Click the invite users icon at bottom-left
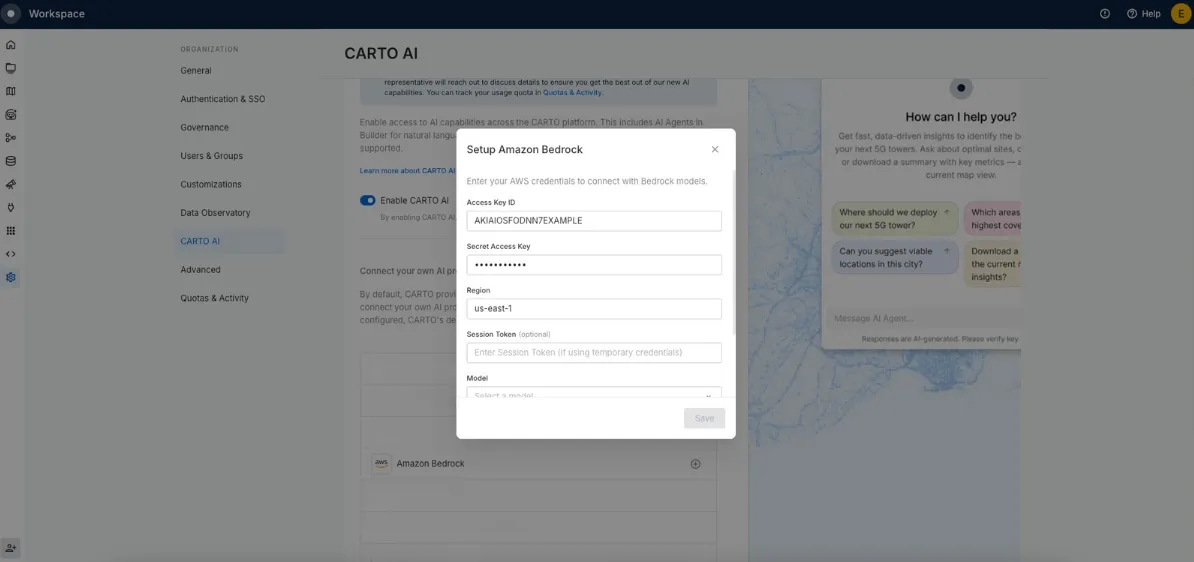The width and height of the screenshot is (1194, 562). coord(11,548)
